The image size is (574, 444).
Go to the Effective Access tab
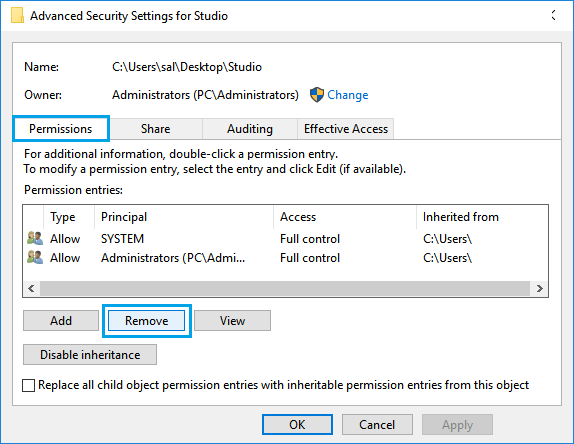click(346, 129)
